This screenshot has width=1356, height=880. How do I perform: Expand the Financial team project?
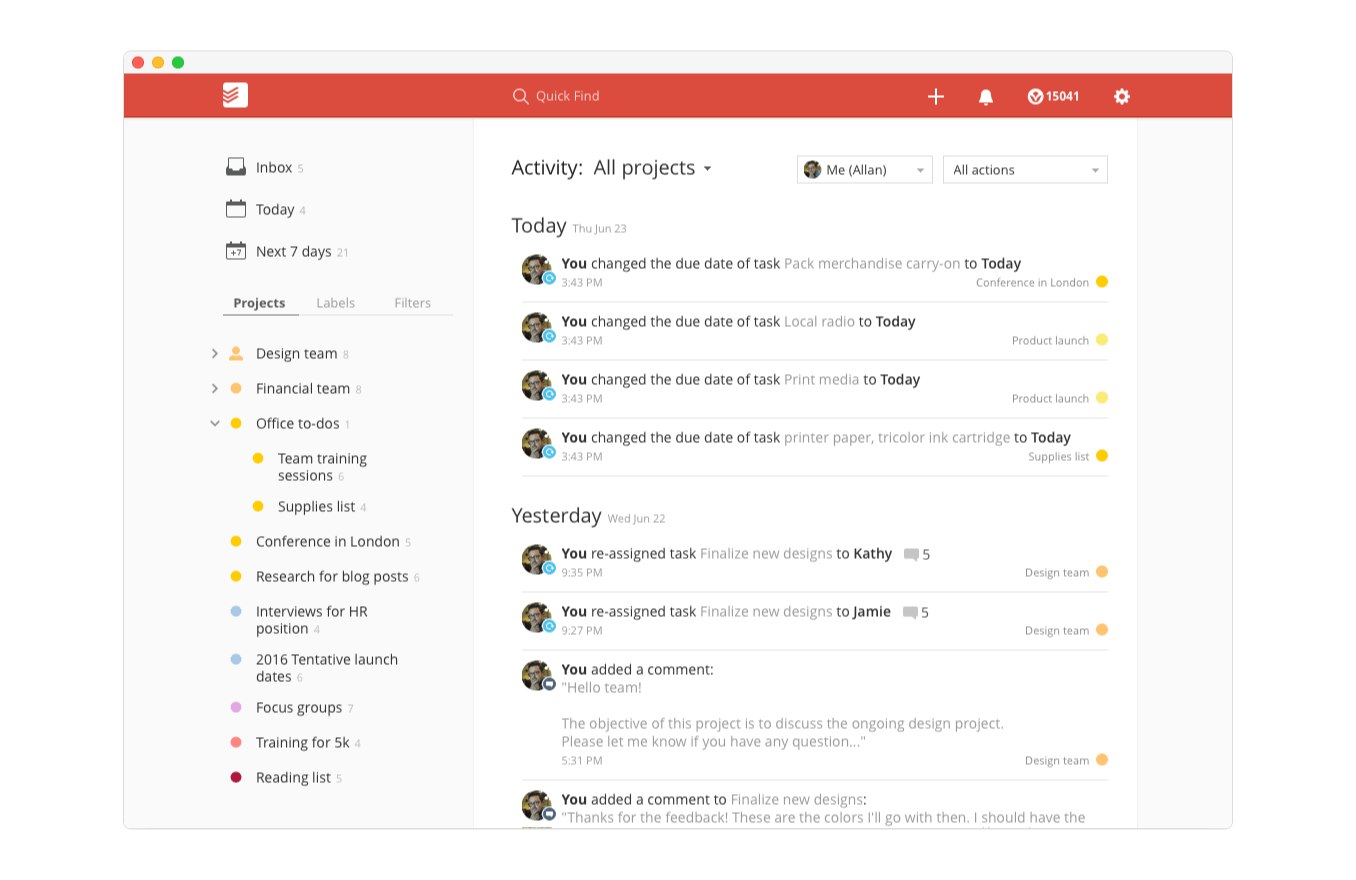click(214, 388)
